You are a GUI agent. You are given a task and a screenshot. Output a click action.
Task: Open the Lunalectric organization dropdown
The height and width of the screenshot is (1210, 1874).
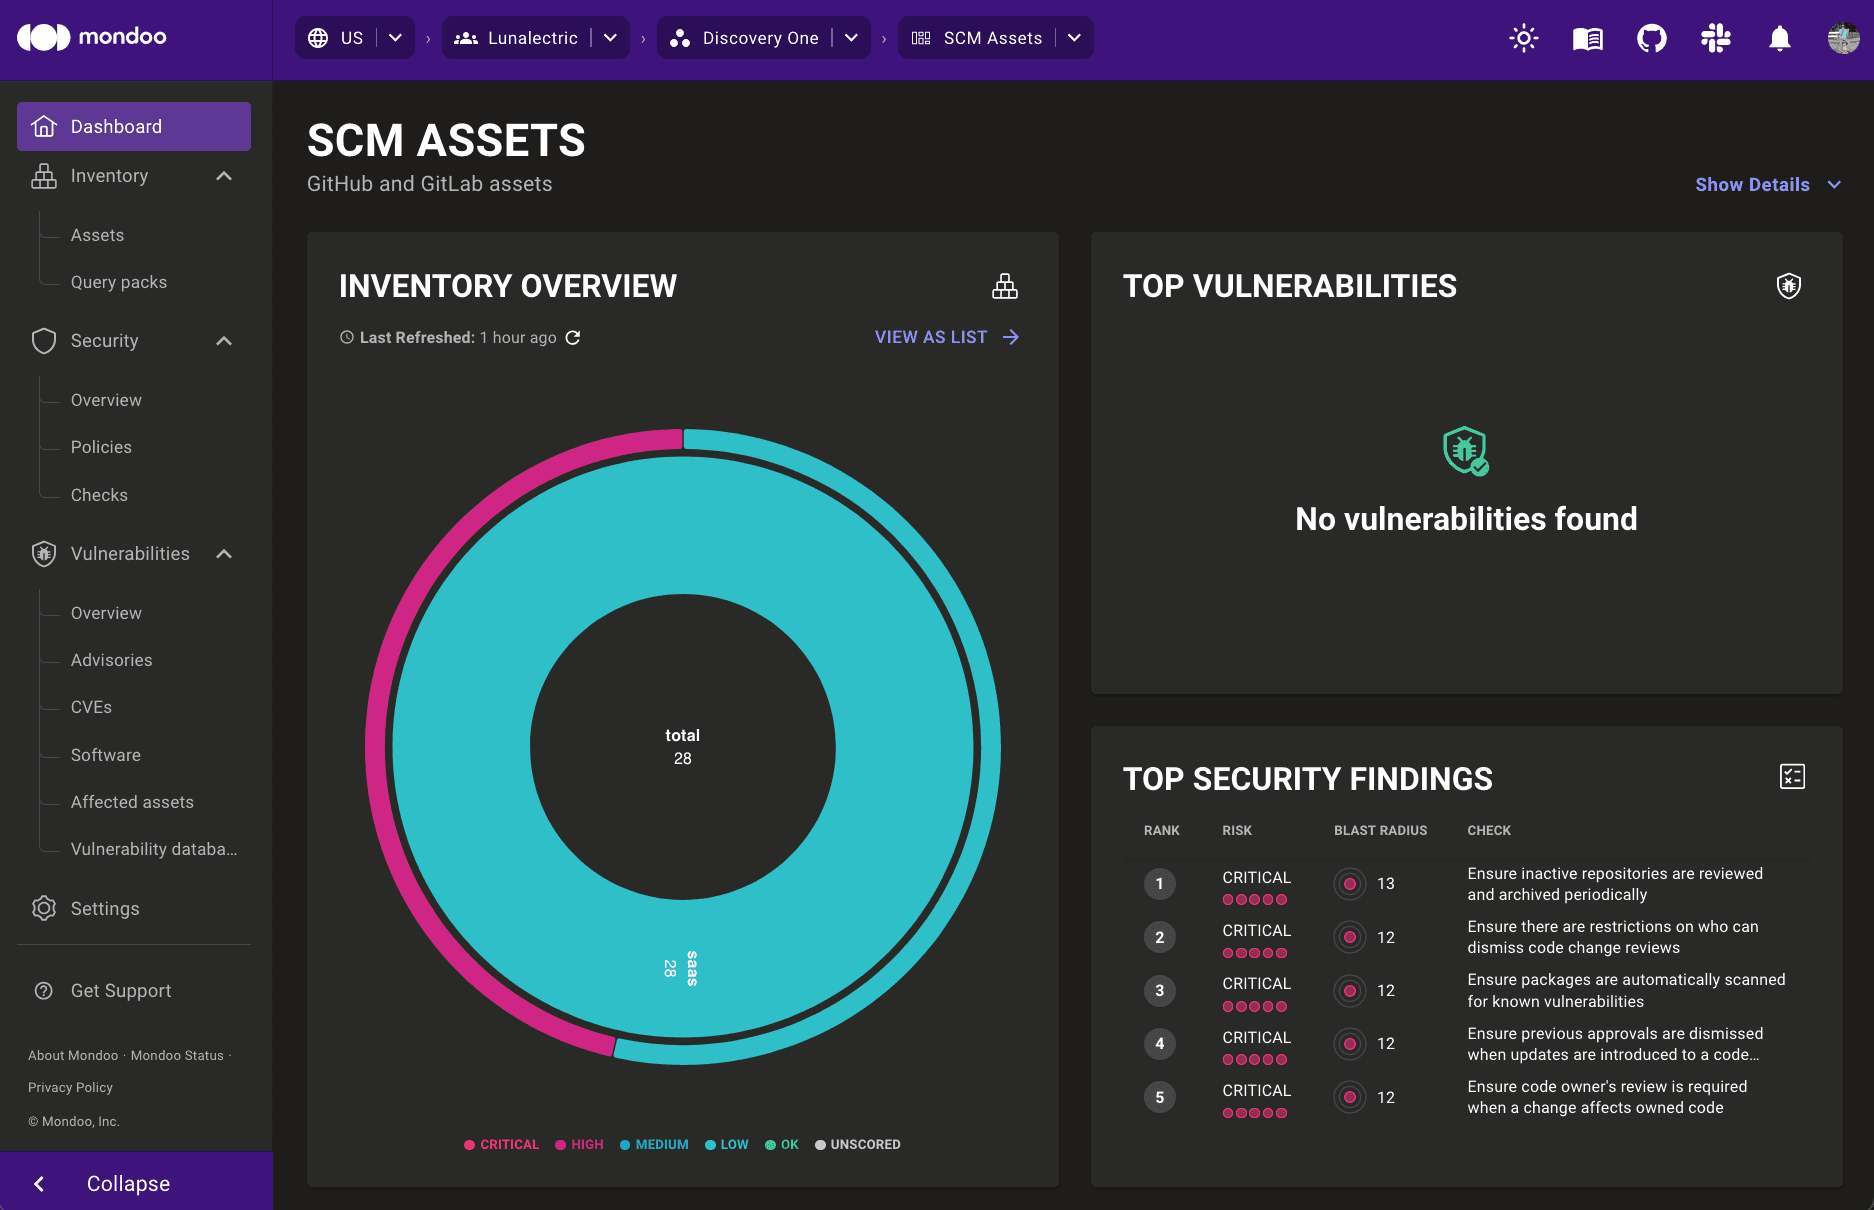(611, 37)
